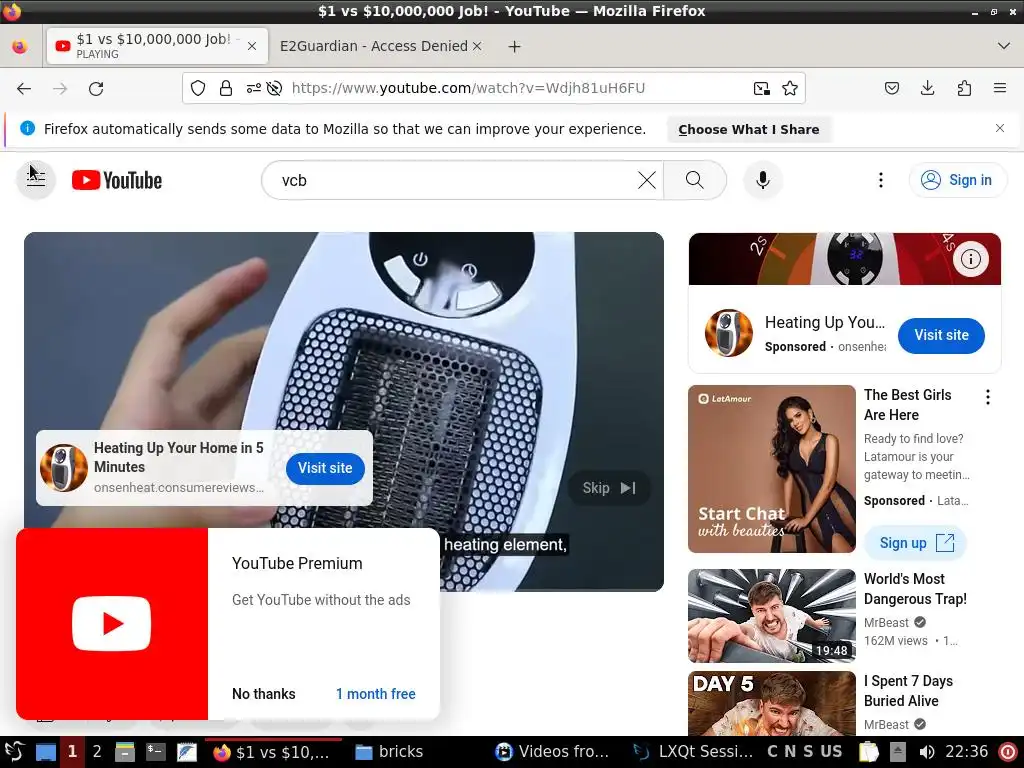1024x768 pixels.
Task: Switch to the $1 vs $10,000,000 Job tab
Action: click(157, 46)
